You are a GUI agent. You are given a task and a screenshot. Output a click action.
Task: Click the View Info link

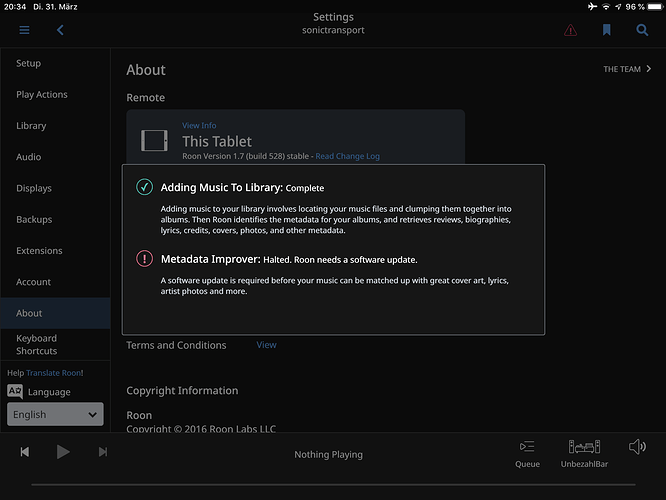coord(199,125)
